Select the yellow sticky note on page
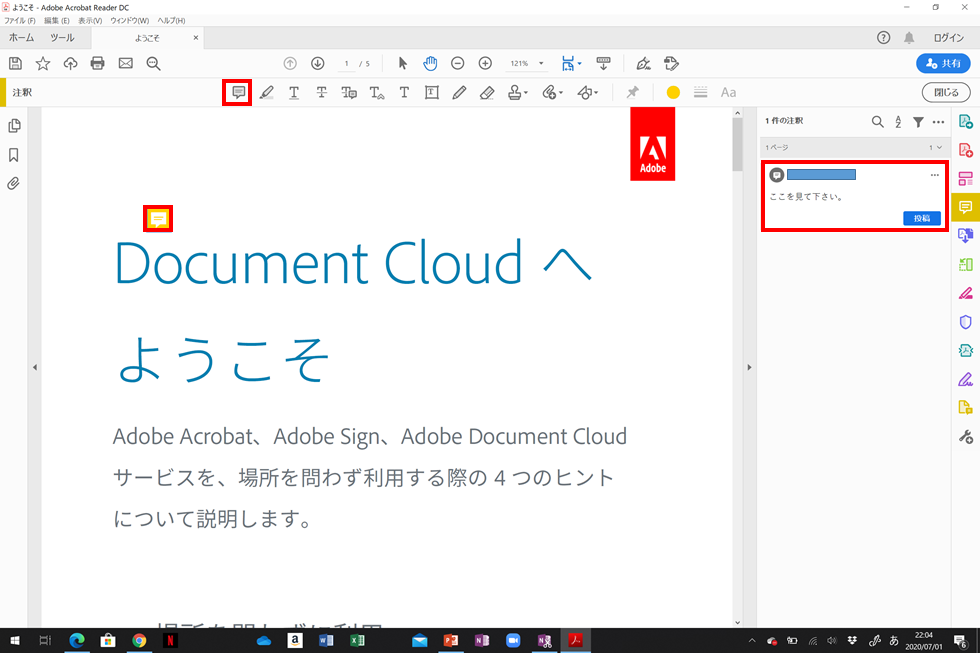The width and height of the screenshot is (980, 653). (x=158, y=219)
